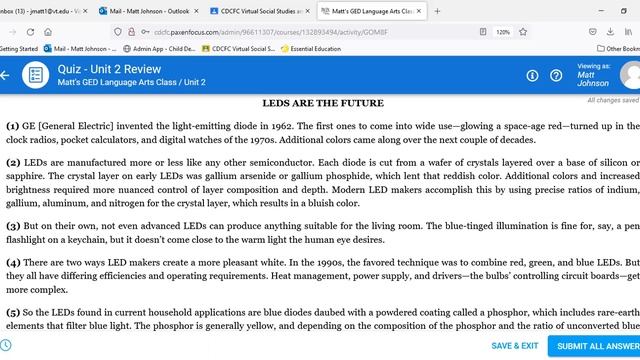The image size is (640, 360).
Task: Click SAVE & EXIT
Action: click(x=515, y=346)
